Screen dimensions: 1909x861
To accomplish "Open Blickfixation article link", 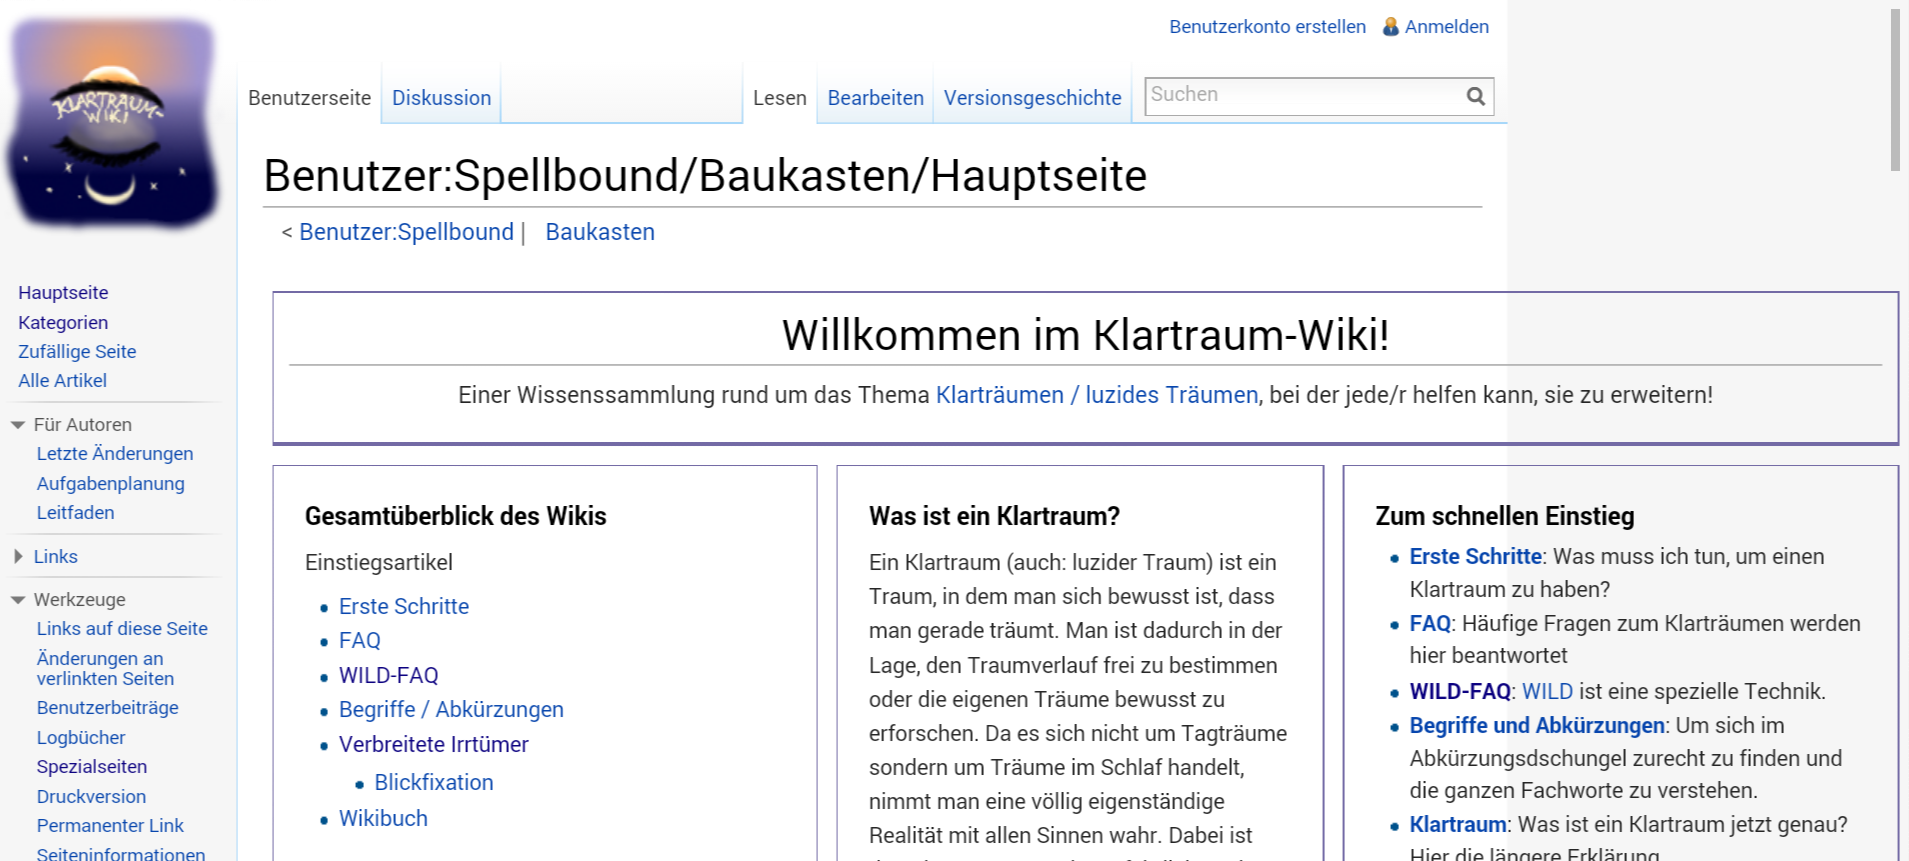I will 433,783.
